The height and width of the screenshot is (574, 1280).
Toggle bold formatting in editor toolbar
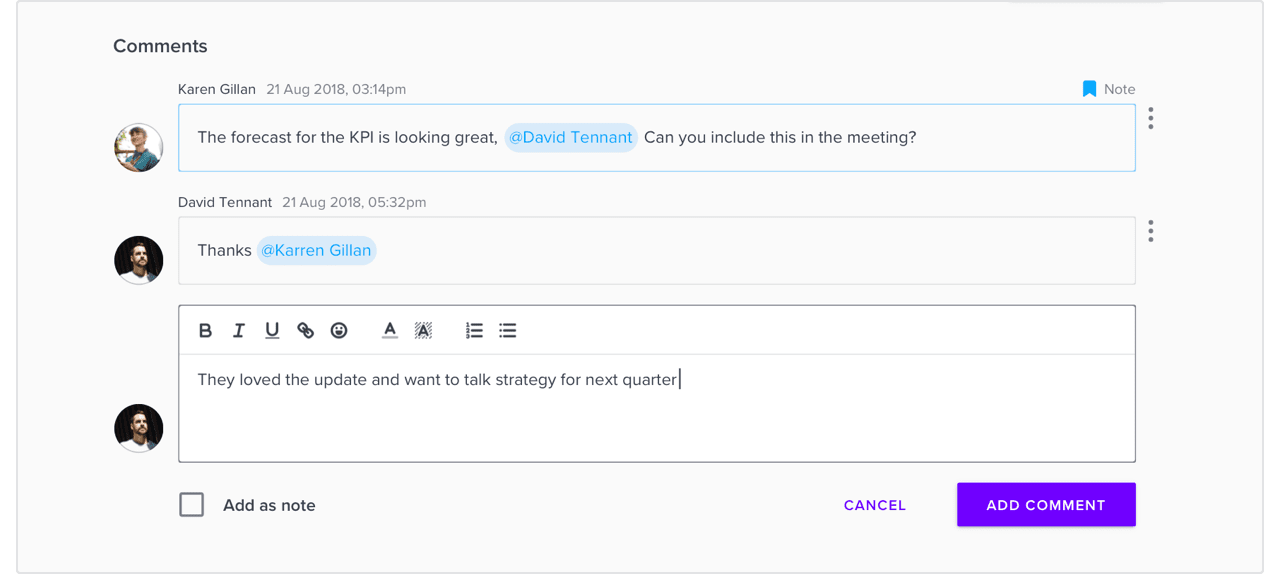coord(205,330)
